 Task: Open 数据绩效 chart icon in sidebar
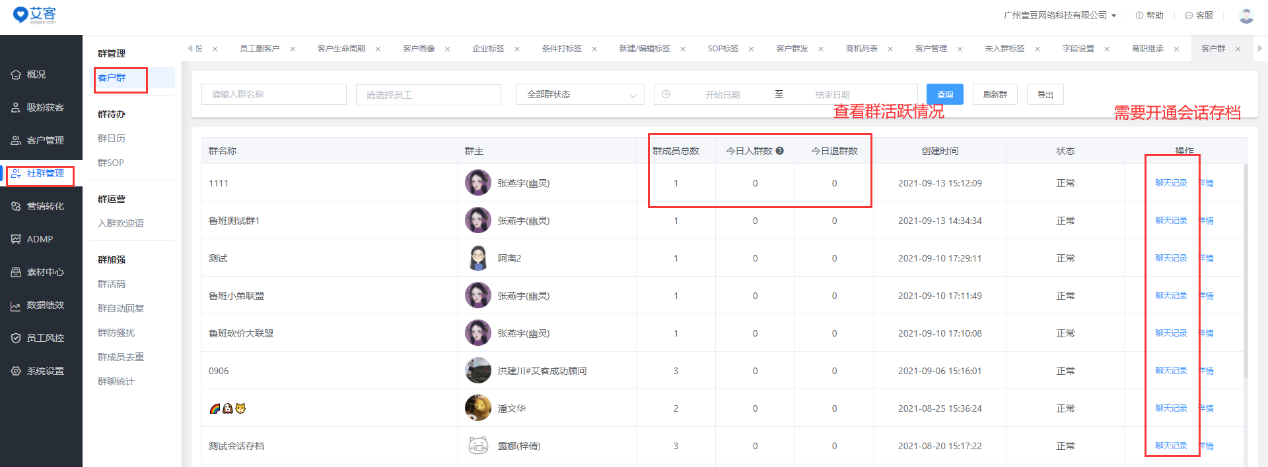[16, 306]
